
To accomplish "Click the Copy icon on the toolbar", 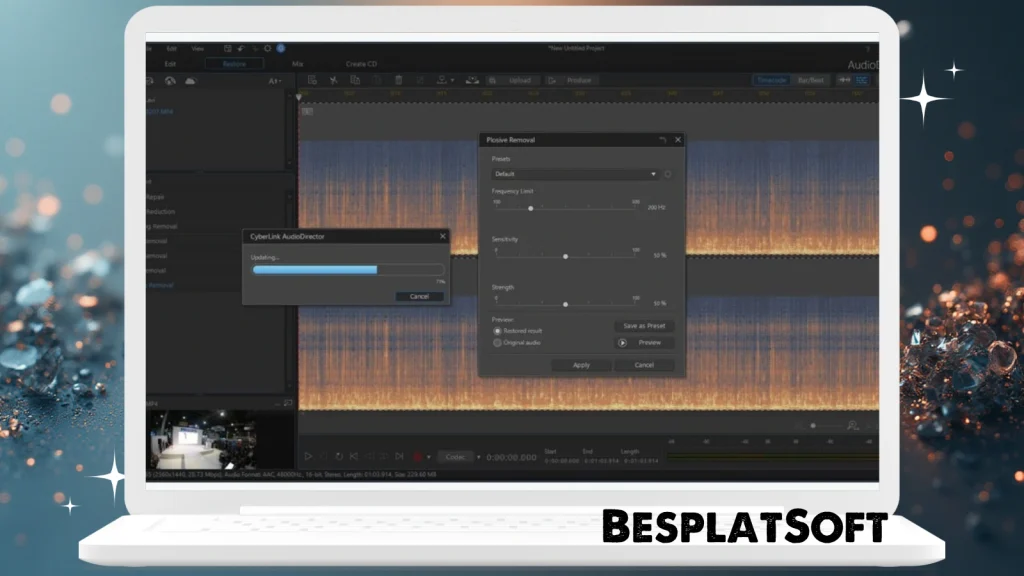I will point(356,80).
